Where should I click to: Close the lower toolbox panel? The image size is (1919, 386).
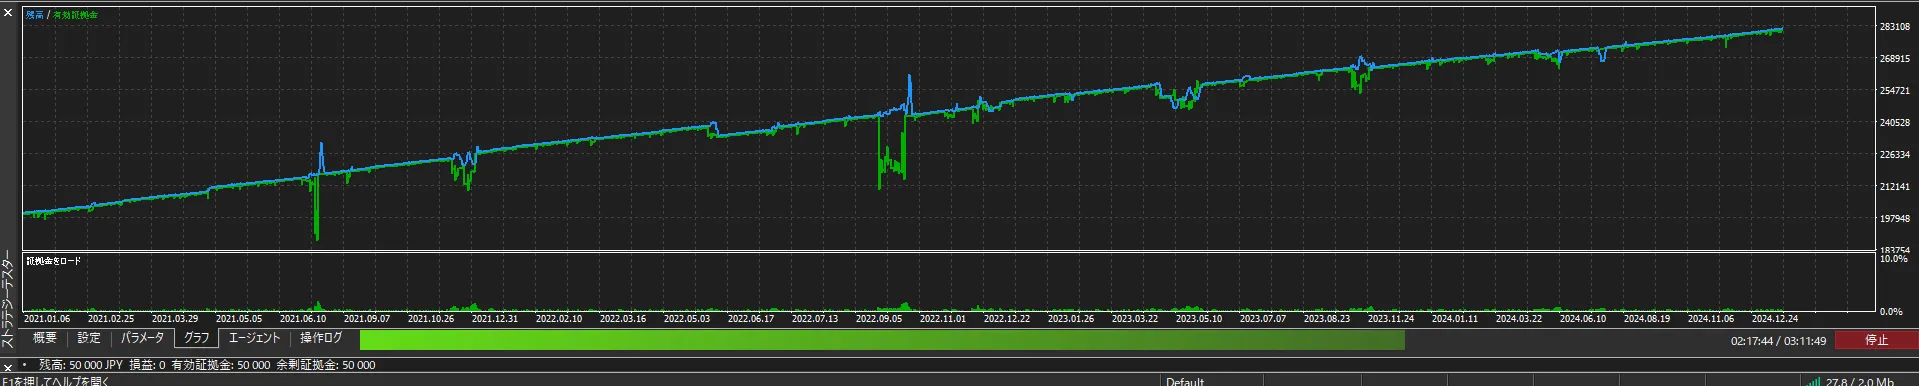[x=9, y=368]
